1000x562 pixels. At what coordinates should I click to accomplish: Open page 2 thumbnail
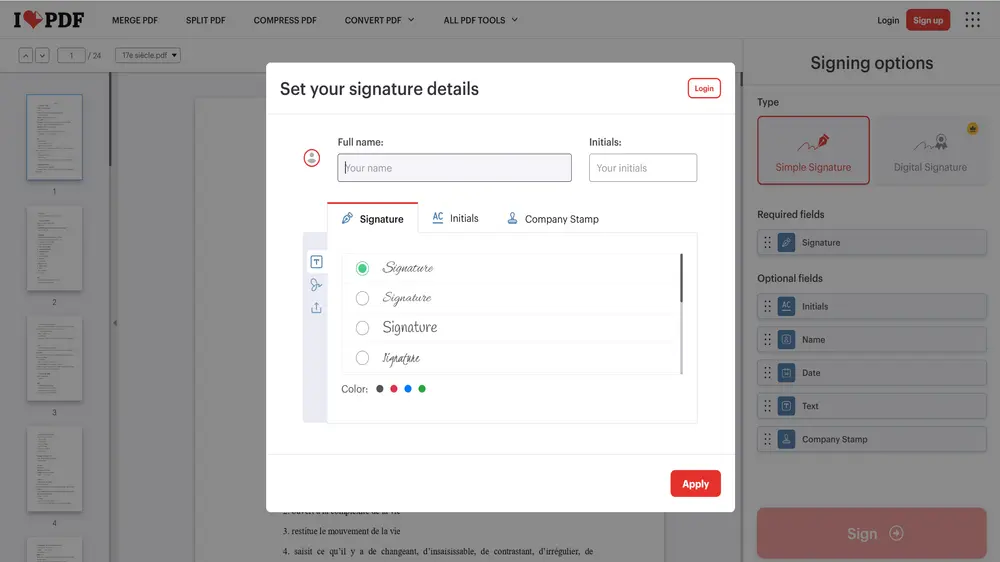[x=54, y=248]
